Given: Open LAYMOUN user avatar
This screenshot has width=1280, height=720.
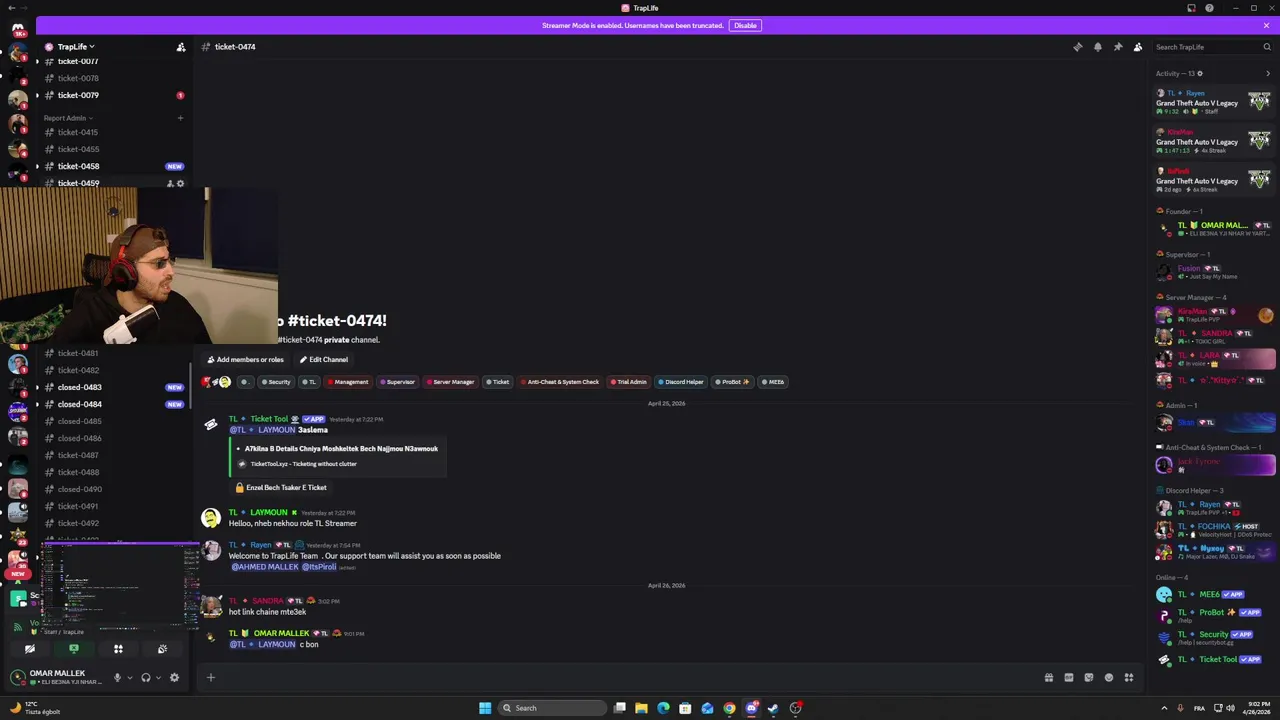Looking at the screenshot, I should coord(210,517).
